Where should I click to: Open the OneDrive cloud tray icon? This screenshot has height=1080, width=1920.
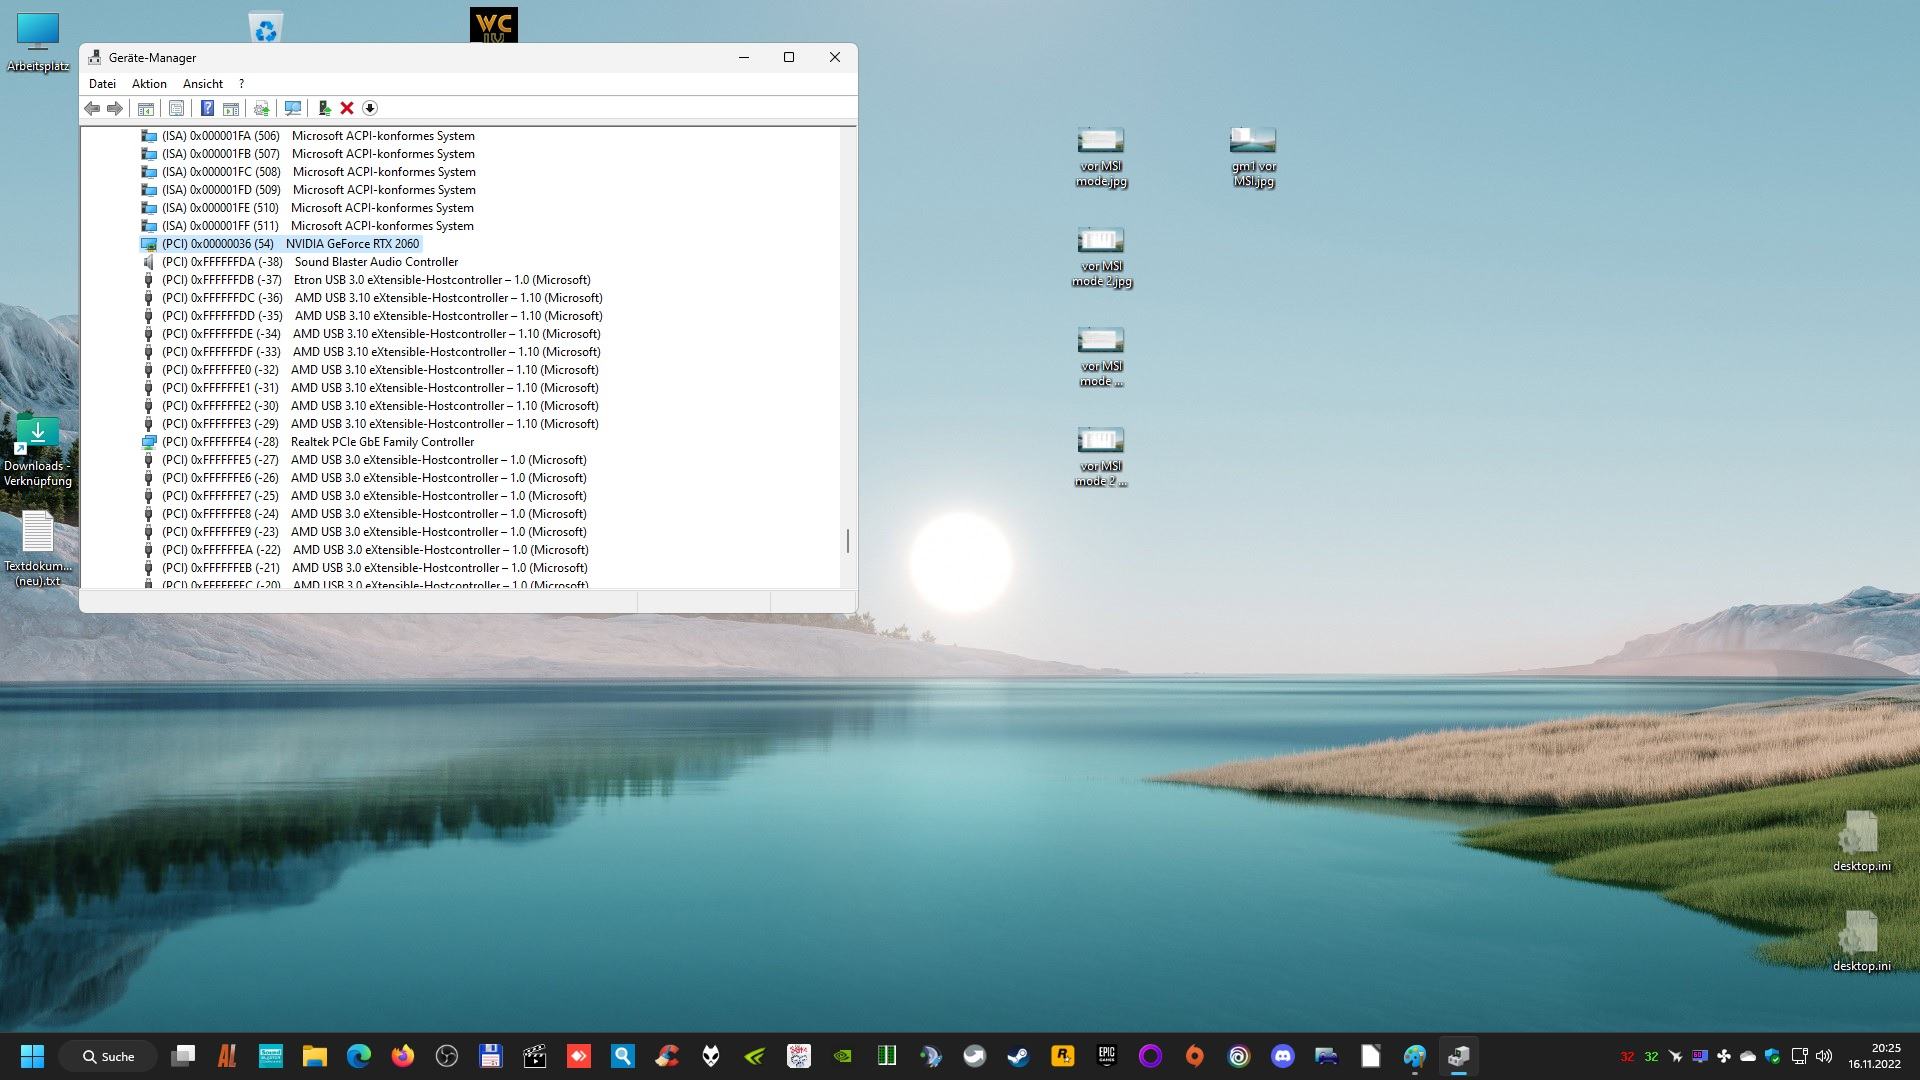[1748, 1056]
